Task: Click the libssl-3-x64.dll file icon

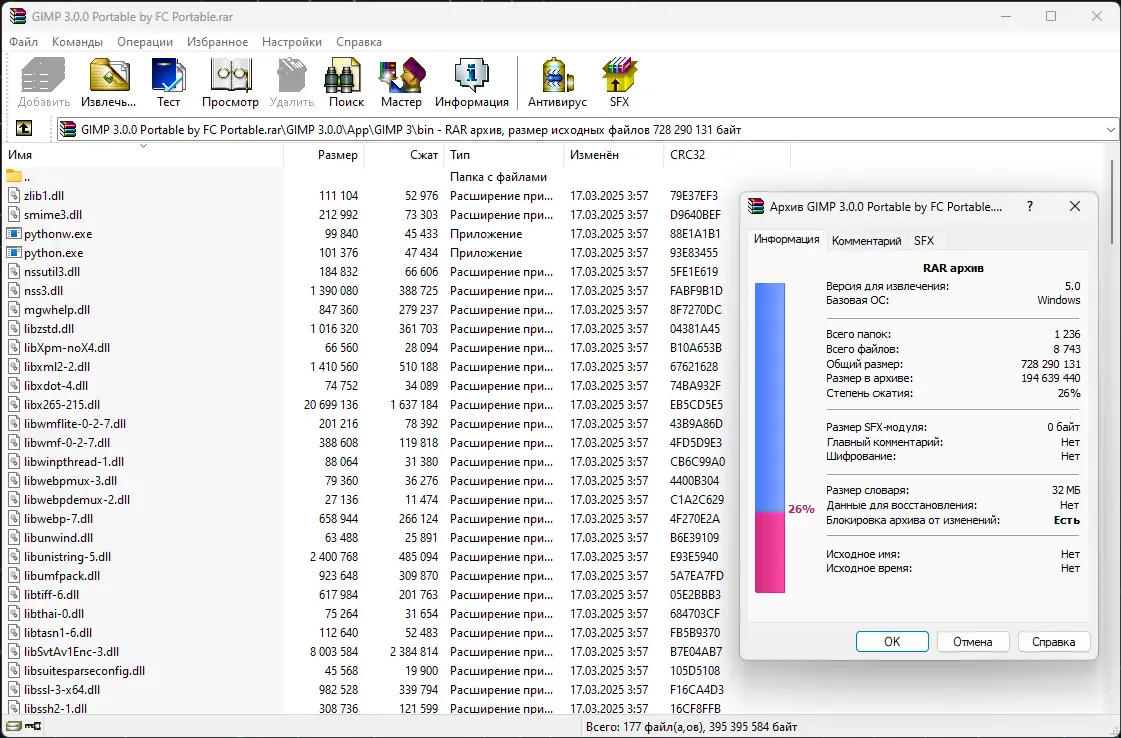Action: [14, 689]
